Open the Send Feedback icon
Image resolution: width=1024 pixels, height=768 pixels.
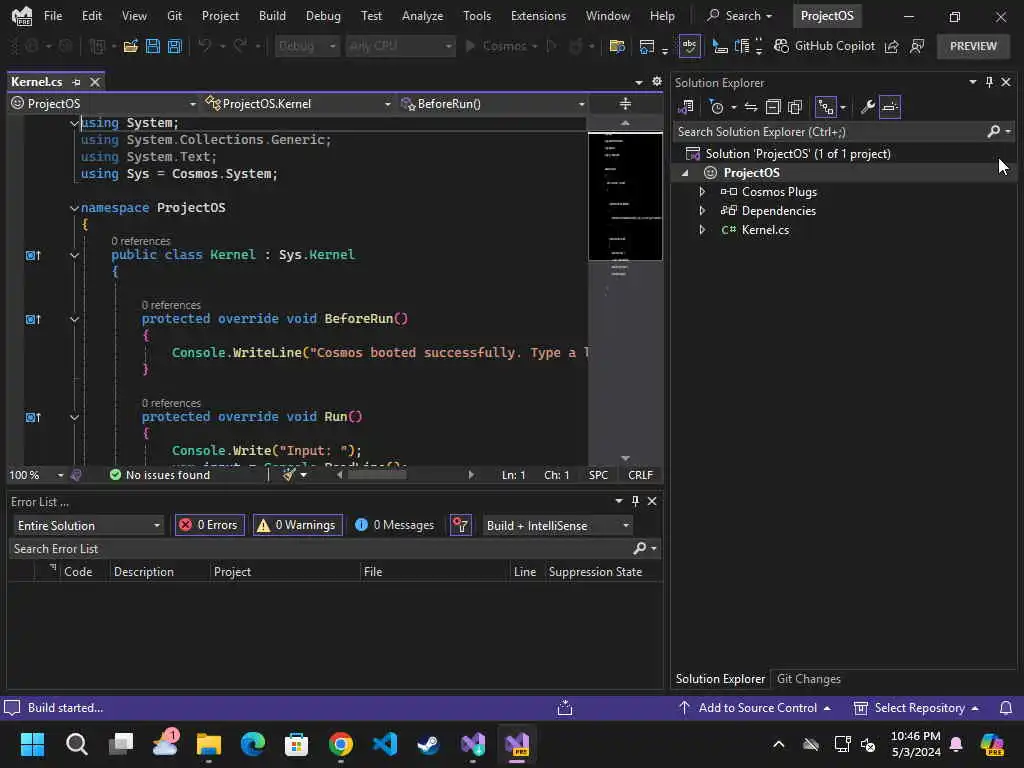click(x=917, y=46)
